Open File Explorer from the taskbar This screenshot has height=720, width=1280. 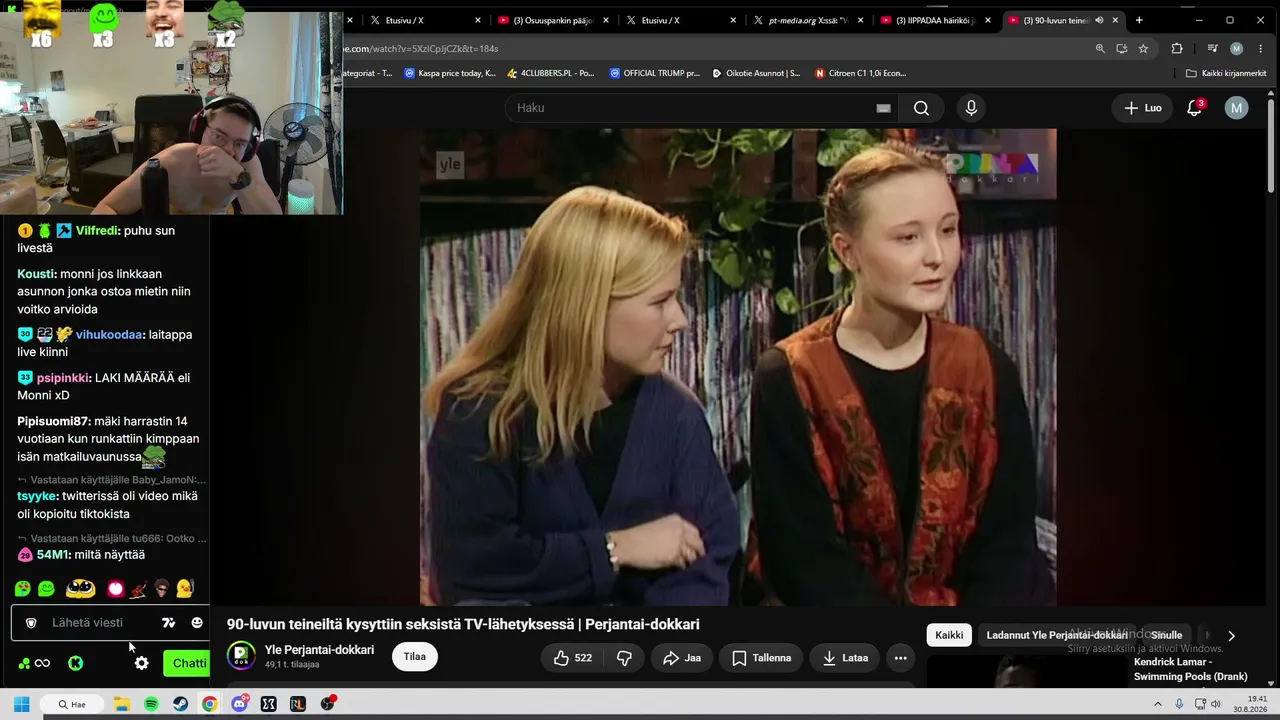pos(122,704)
